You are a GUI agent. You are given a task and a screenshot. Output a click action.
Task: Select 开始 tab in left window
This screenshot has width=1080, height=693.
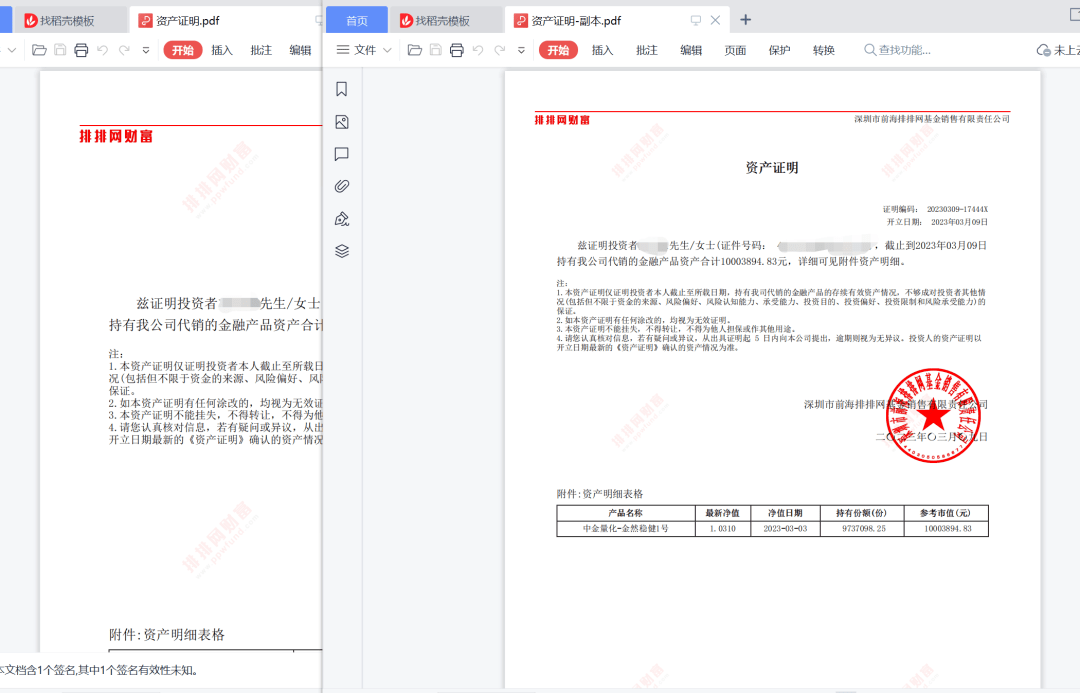pyautogui.click(x=183, y=50)
